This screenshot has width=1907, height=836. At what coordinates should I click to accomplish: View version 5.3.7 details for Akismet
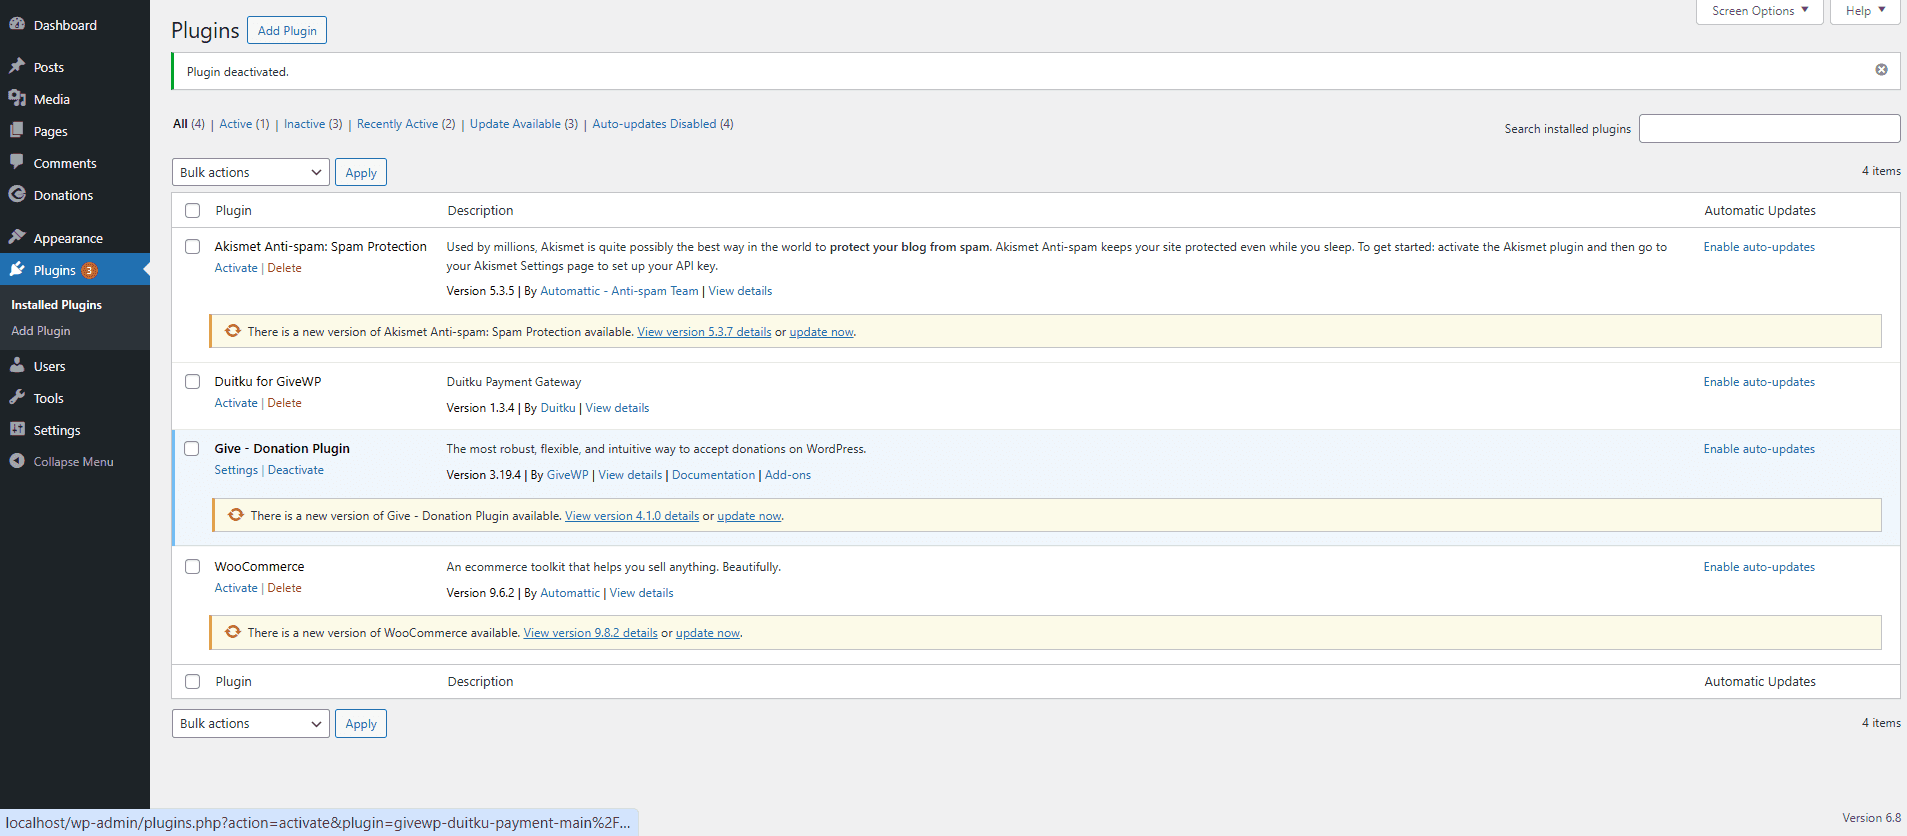click(704, 332)
